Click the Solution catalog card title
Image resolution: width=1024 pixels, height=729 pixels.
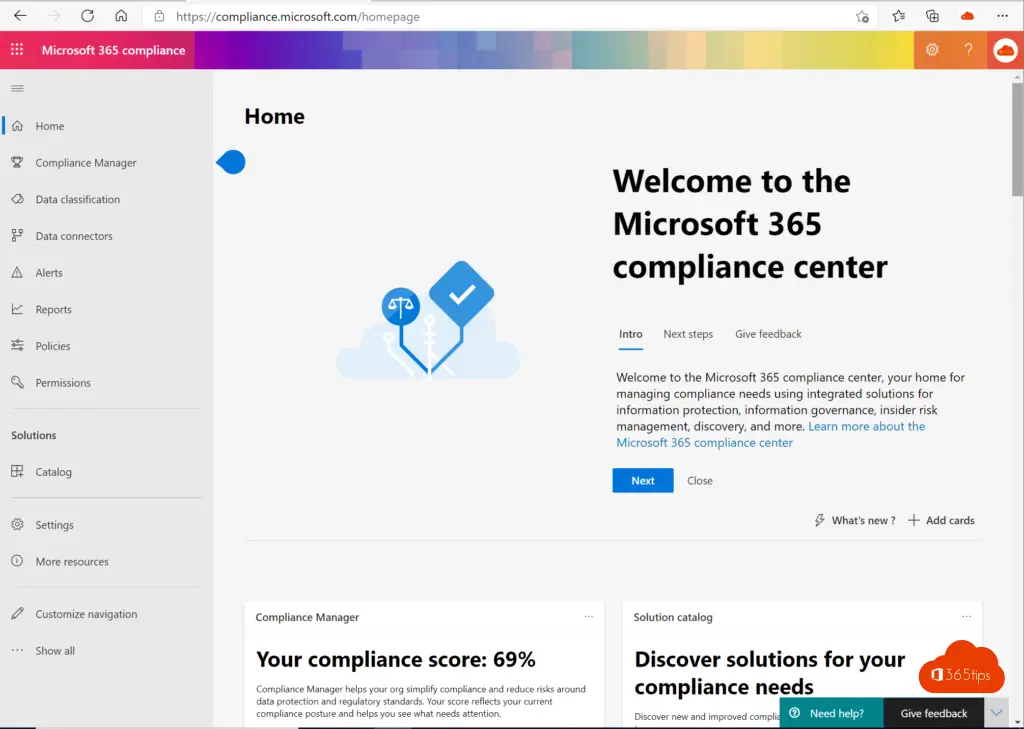coord(673,617)
